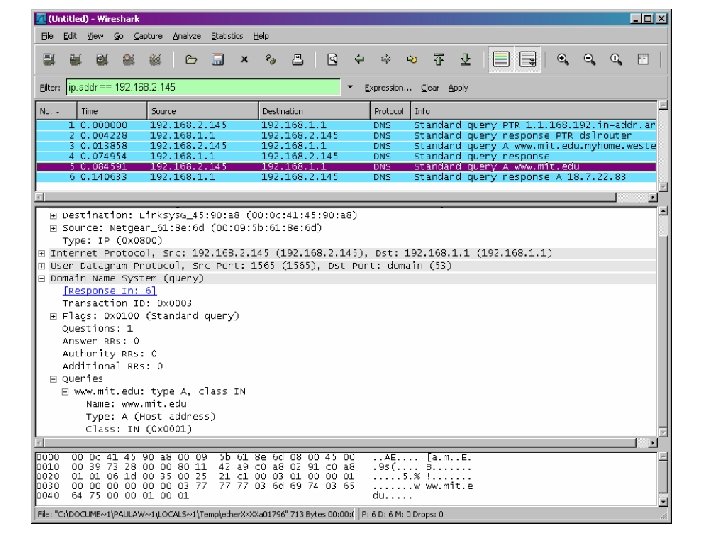Collapse the Domain Name System node

(42, 278)
